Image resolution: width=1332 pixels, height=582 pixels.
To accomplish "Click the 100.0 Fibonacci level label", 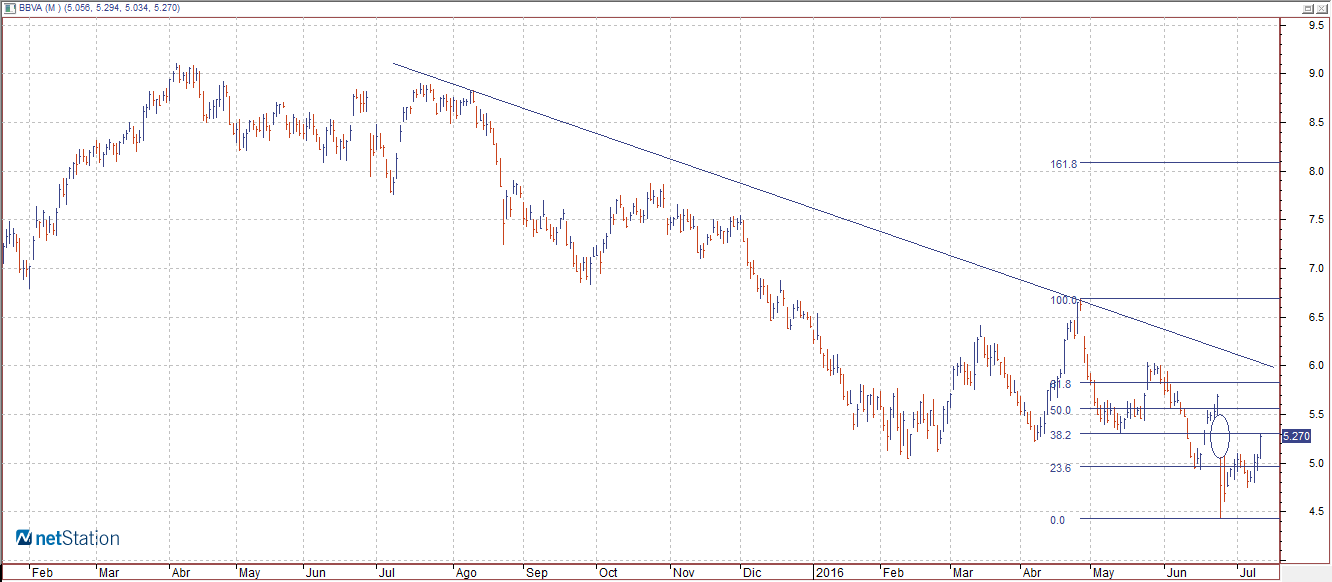I will [x=1063, y=300].
